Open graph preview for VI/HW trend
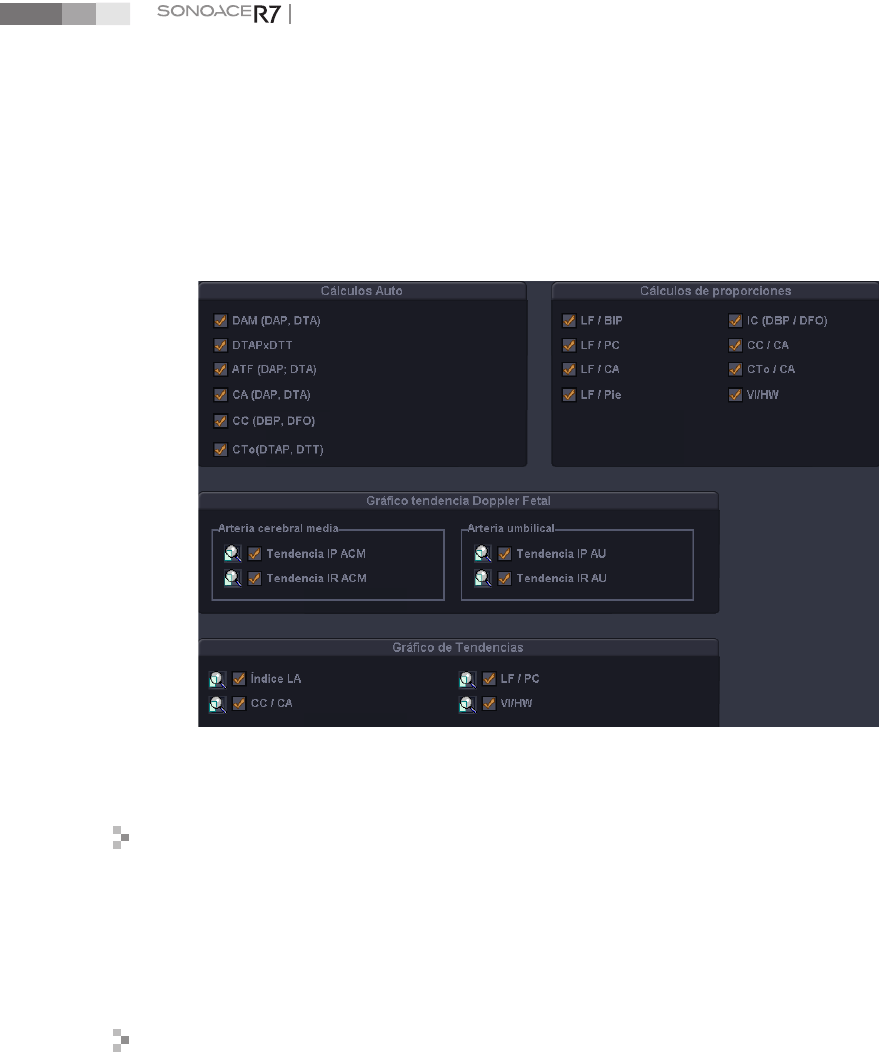 click(x=468, y=704)
